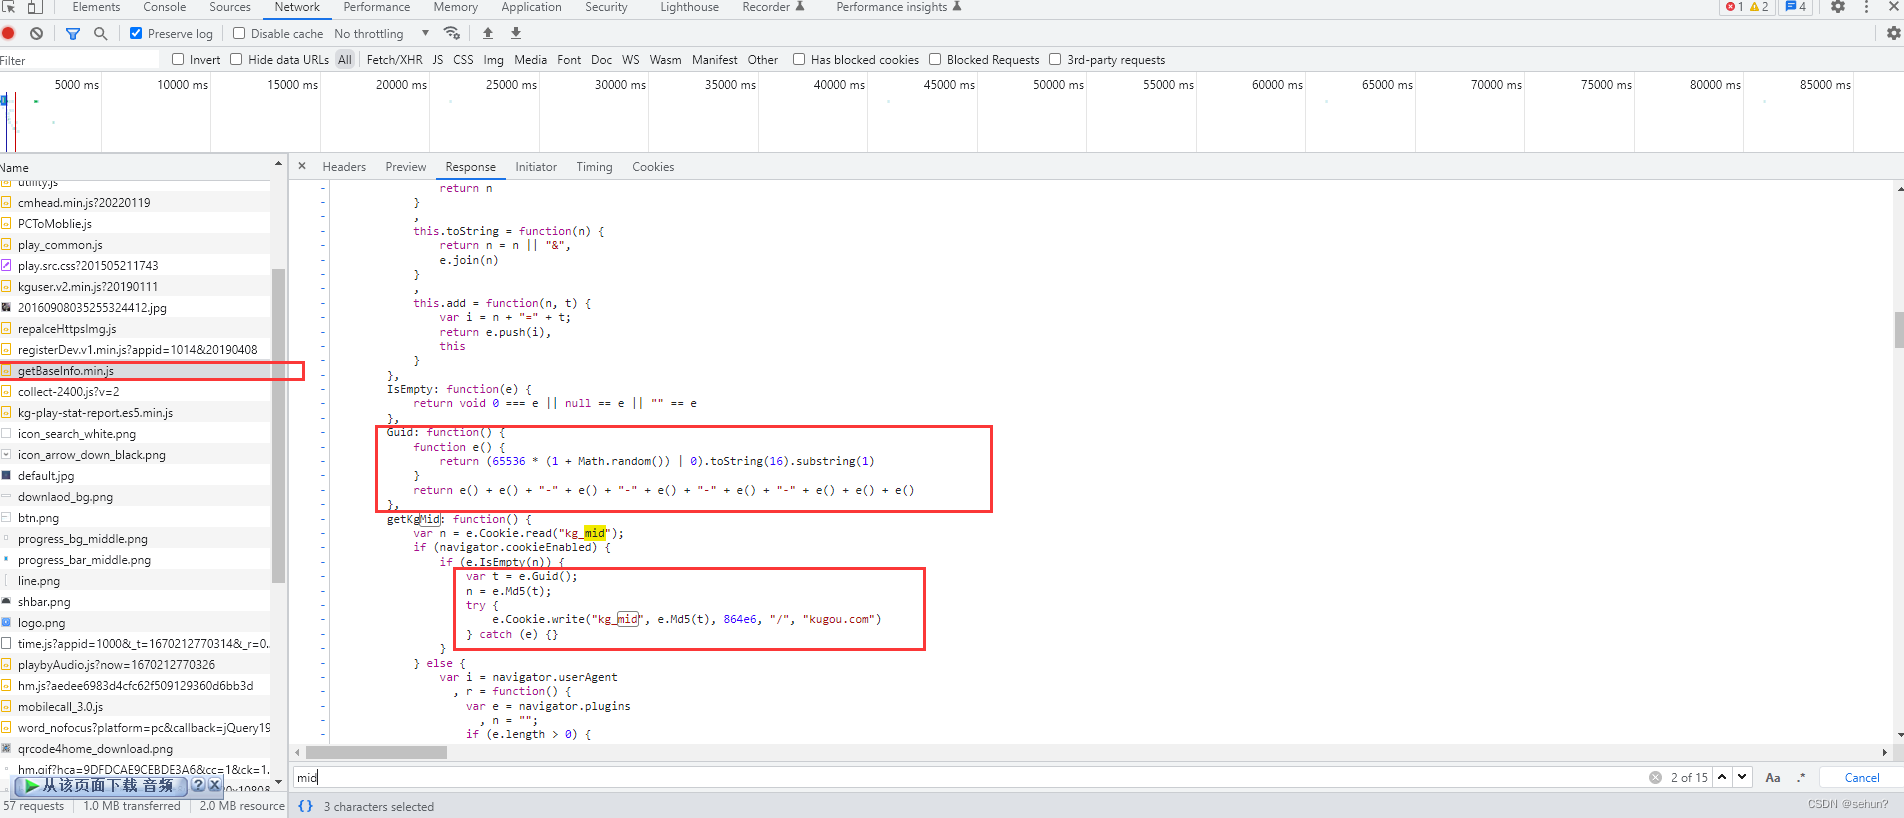Filter requests by CSS type

tap(463, 60)
